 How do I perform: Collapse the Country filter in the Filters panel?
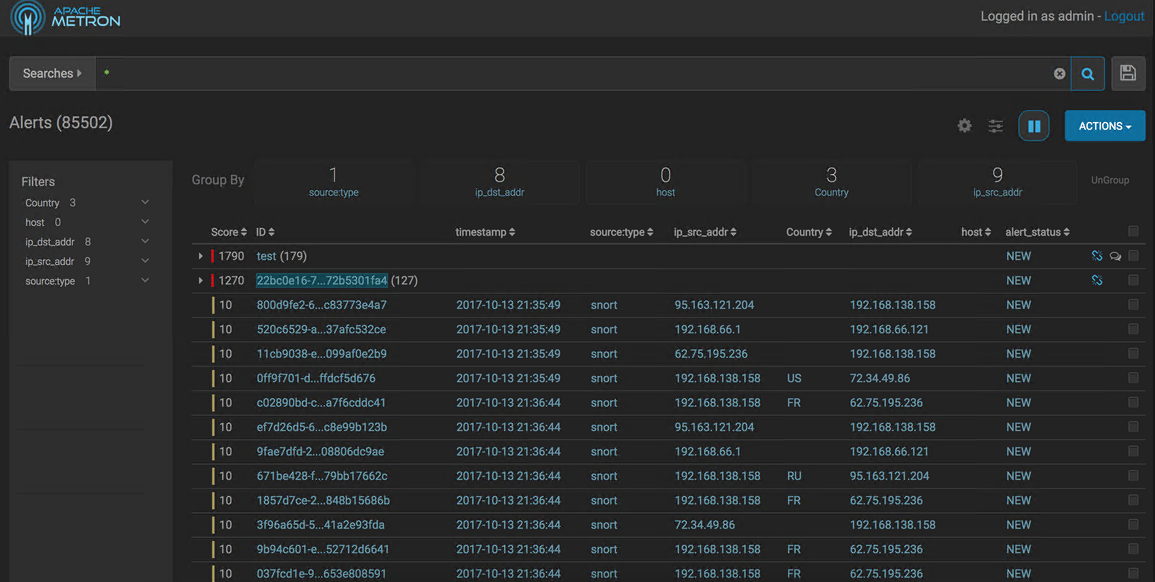point(144,202)
